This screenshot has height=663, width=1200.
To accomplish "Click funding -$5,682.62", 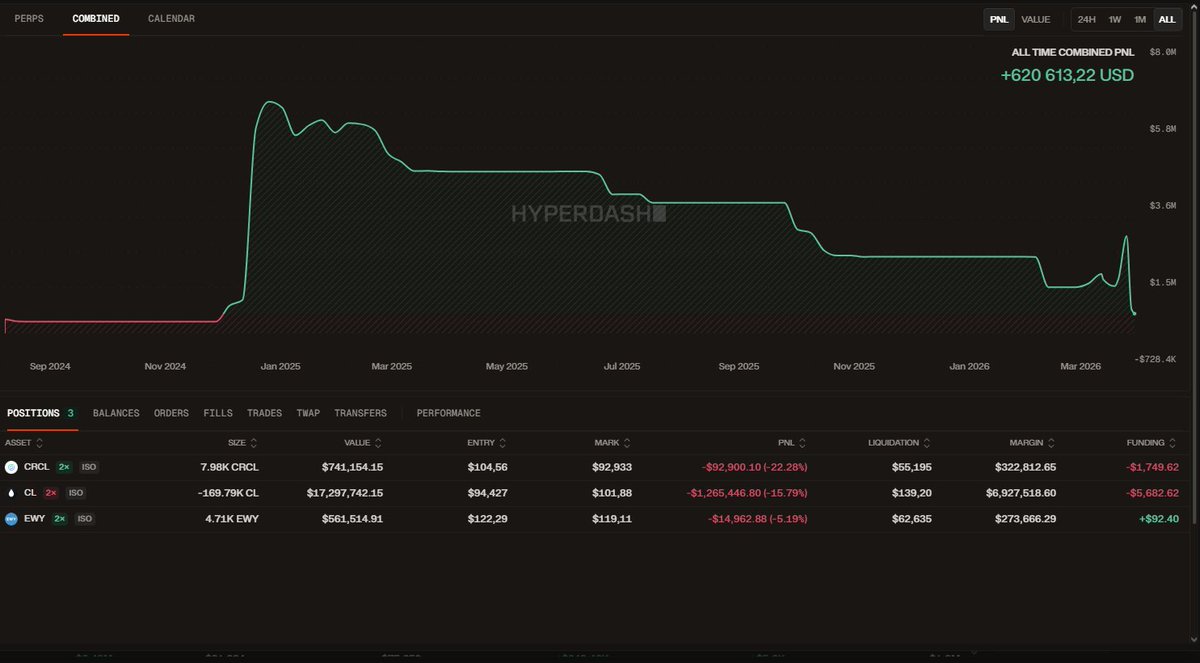I will pyautogui.click(x=1152, y=493).
